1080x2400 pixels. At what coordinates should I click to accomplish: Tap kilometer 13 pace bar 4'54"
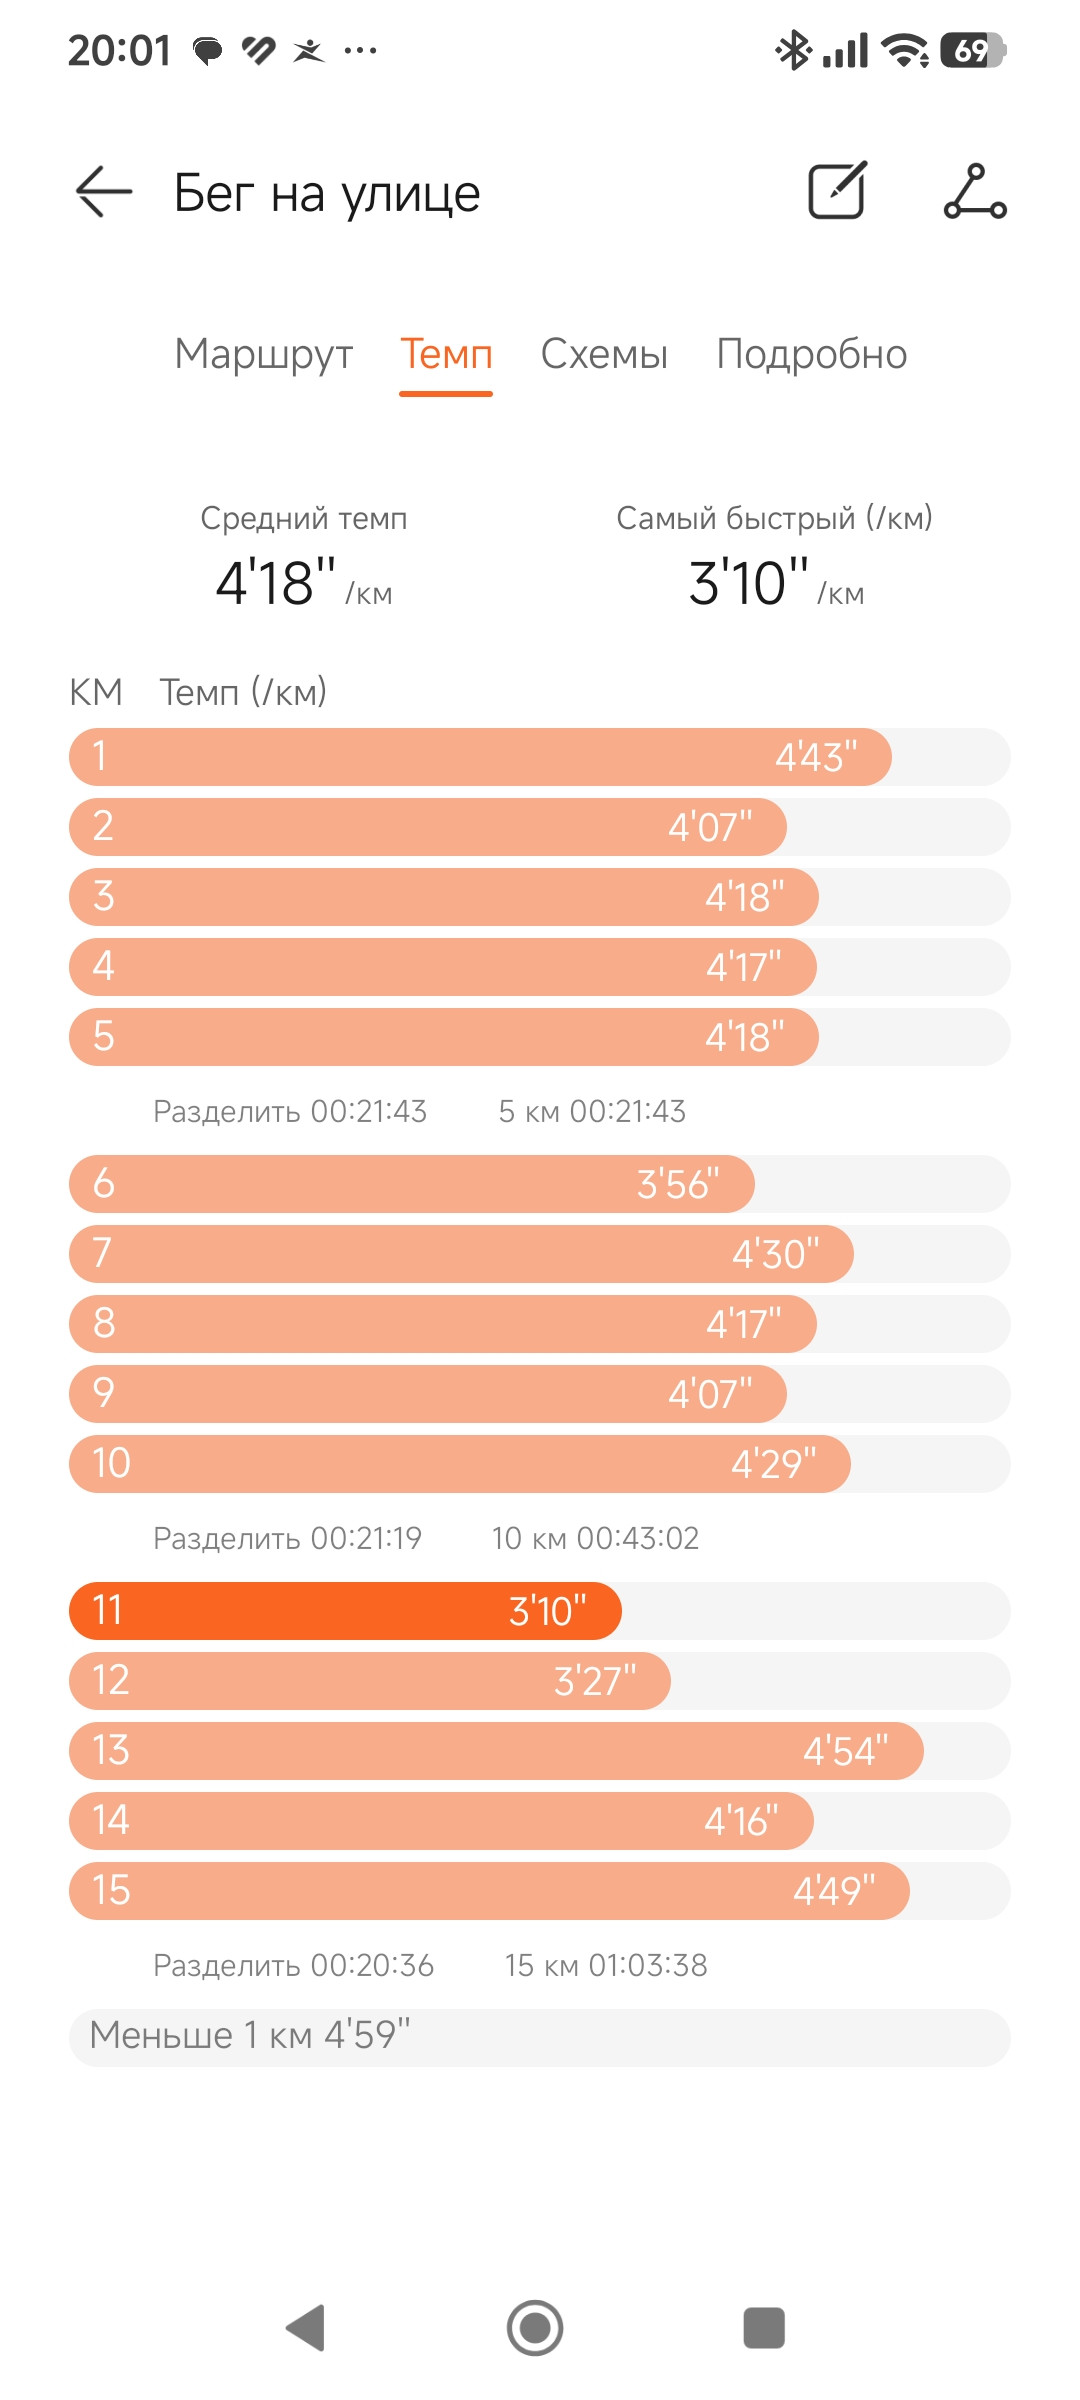(496, 1751)
